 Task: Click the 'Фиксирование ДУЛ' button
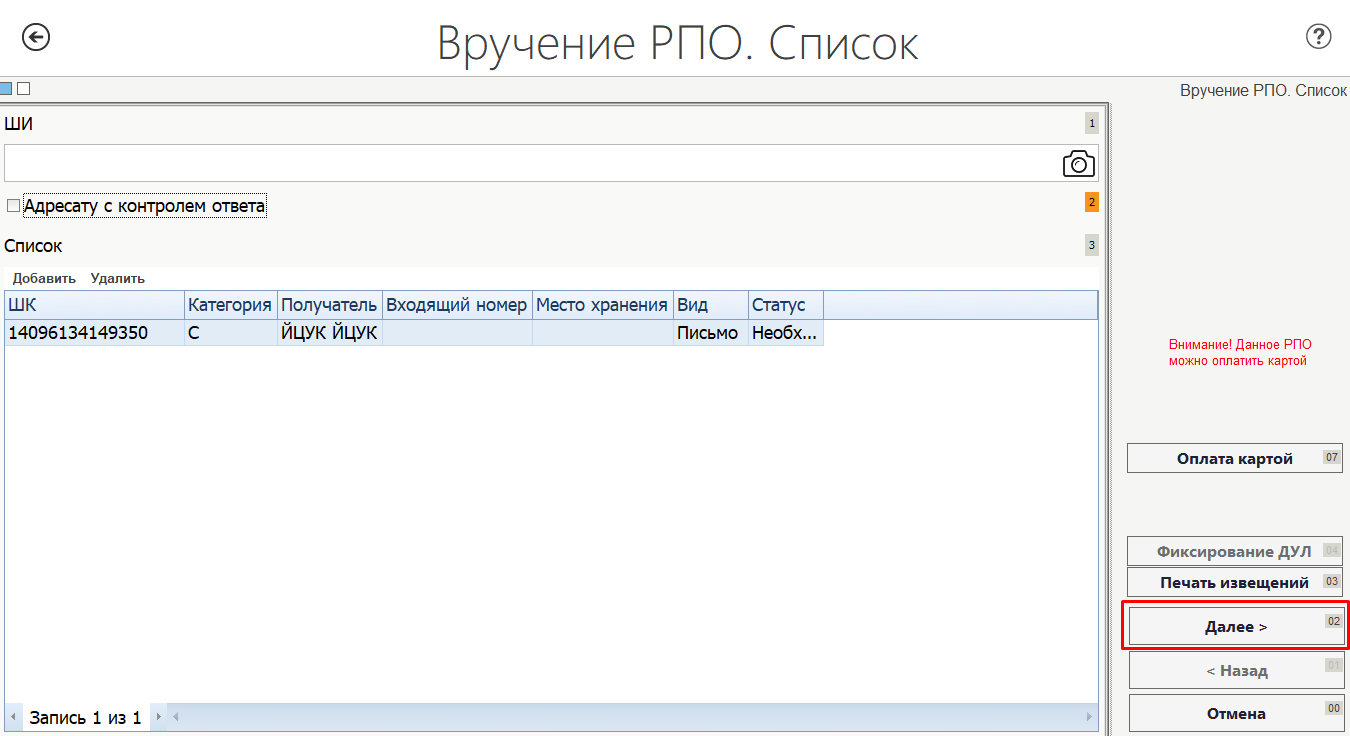pos(1235,551)
